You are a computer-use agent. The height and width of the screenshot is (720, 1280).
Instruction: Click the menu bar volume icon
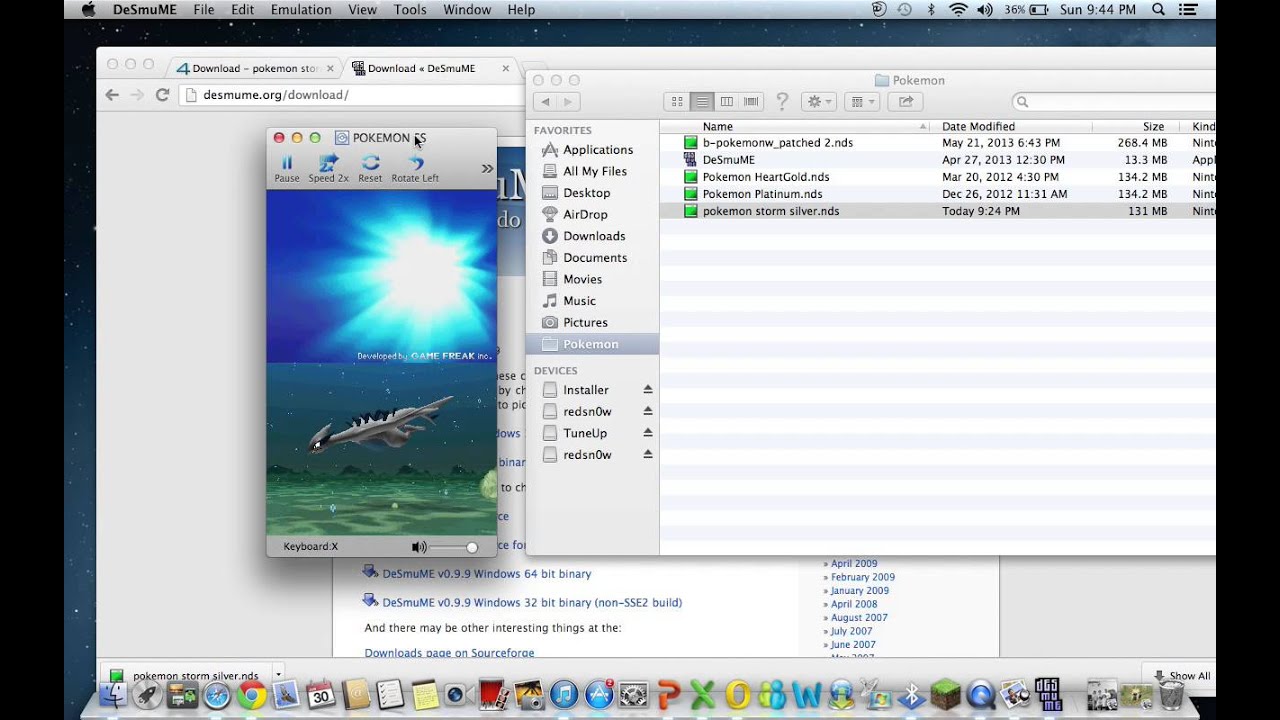[x=985, y=10]
